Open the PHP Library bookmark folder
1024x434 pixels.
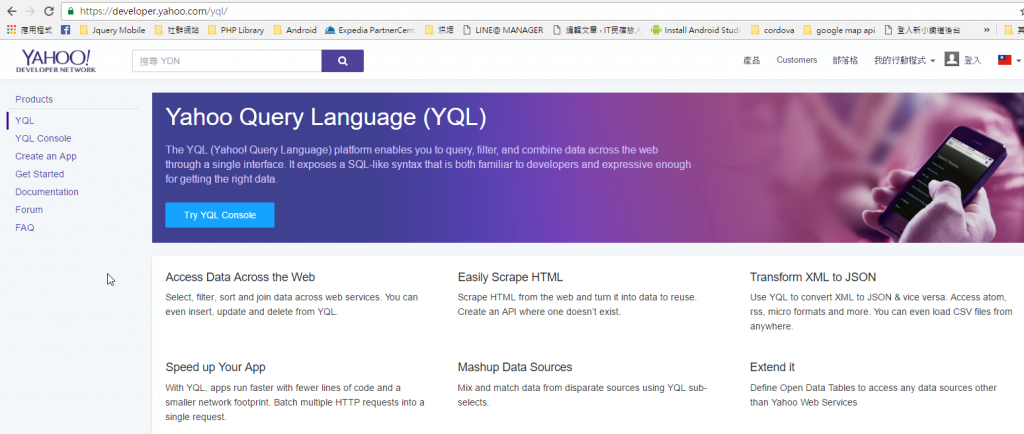(236, 30)
